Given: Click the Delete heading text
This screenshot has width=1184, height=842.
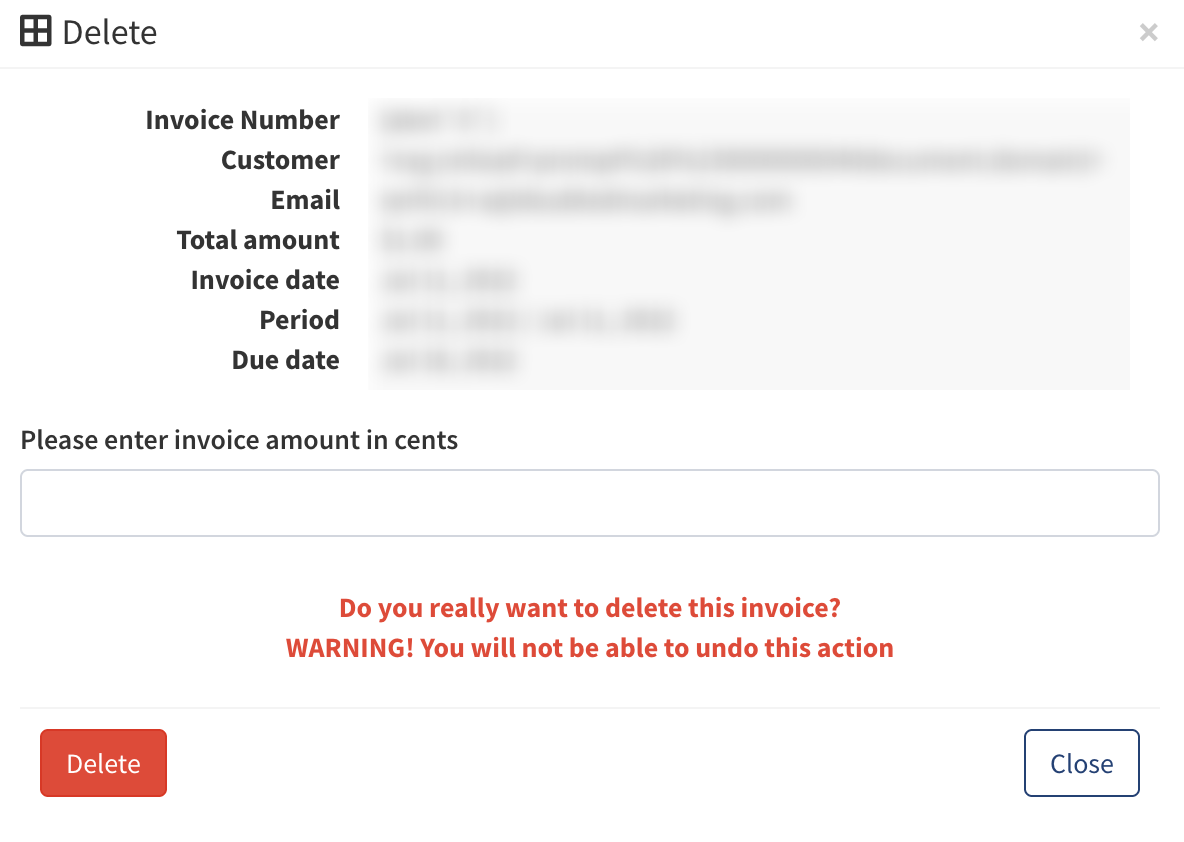Looking at the screenshot, I should pyautogui.click(x=109, y=32).
